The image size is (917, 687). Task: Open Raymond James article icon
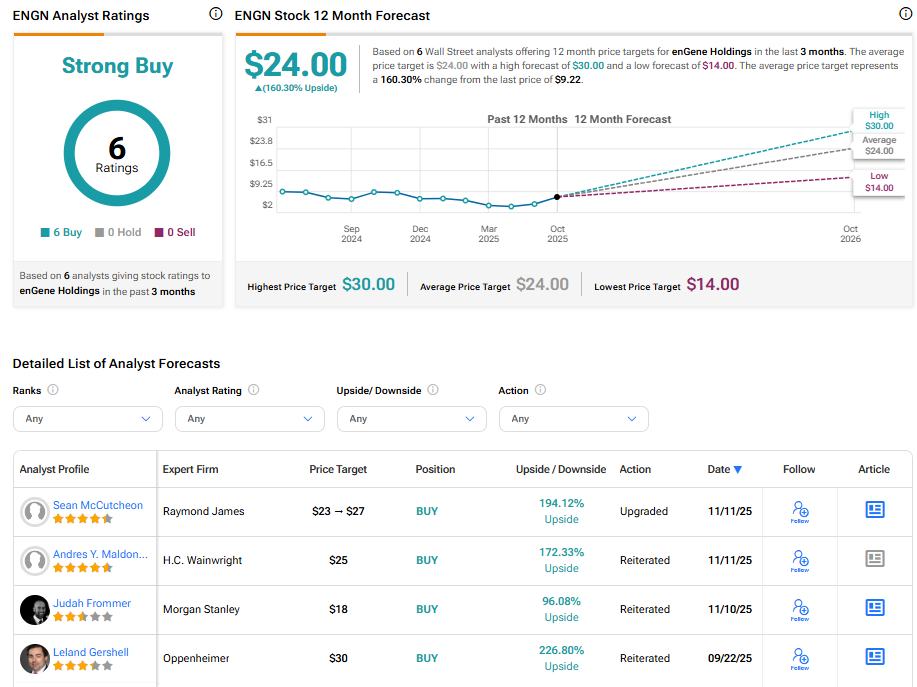pyautogui.click(x=875, y=510)
